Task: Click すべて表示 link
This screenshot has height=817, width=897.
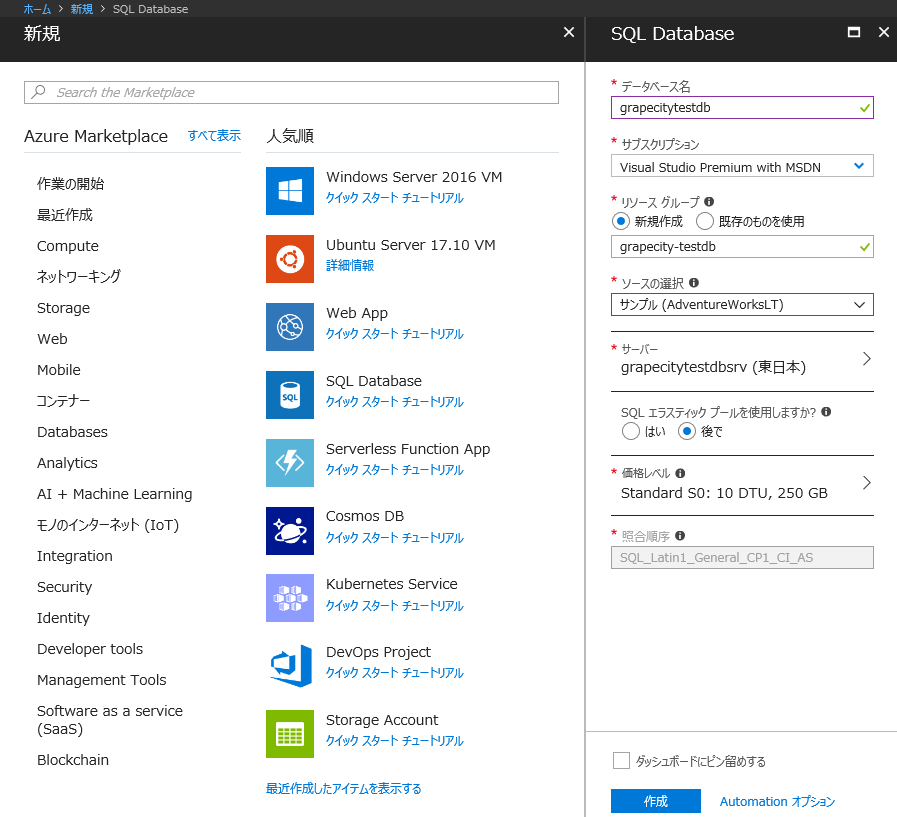Action: pos(214,136)
